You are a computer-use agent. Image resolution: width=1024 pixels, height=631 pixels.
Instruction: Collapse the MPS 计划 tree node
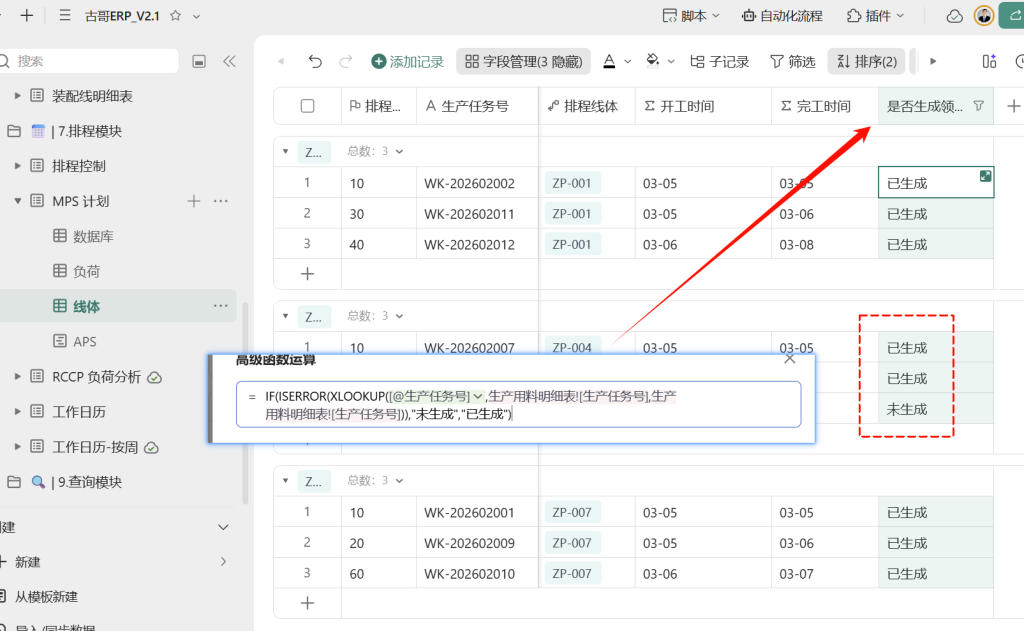18,201
